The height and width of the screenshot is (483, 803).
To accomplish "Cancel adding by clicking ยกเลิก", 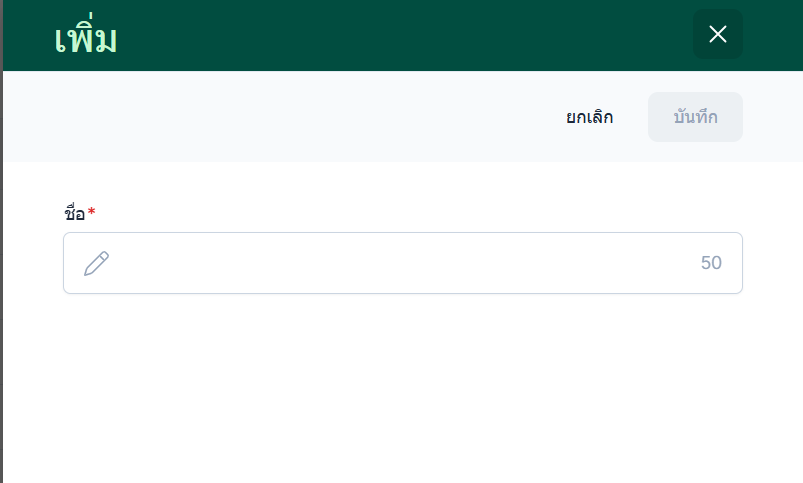I will (x=590, y=117).
